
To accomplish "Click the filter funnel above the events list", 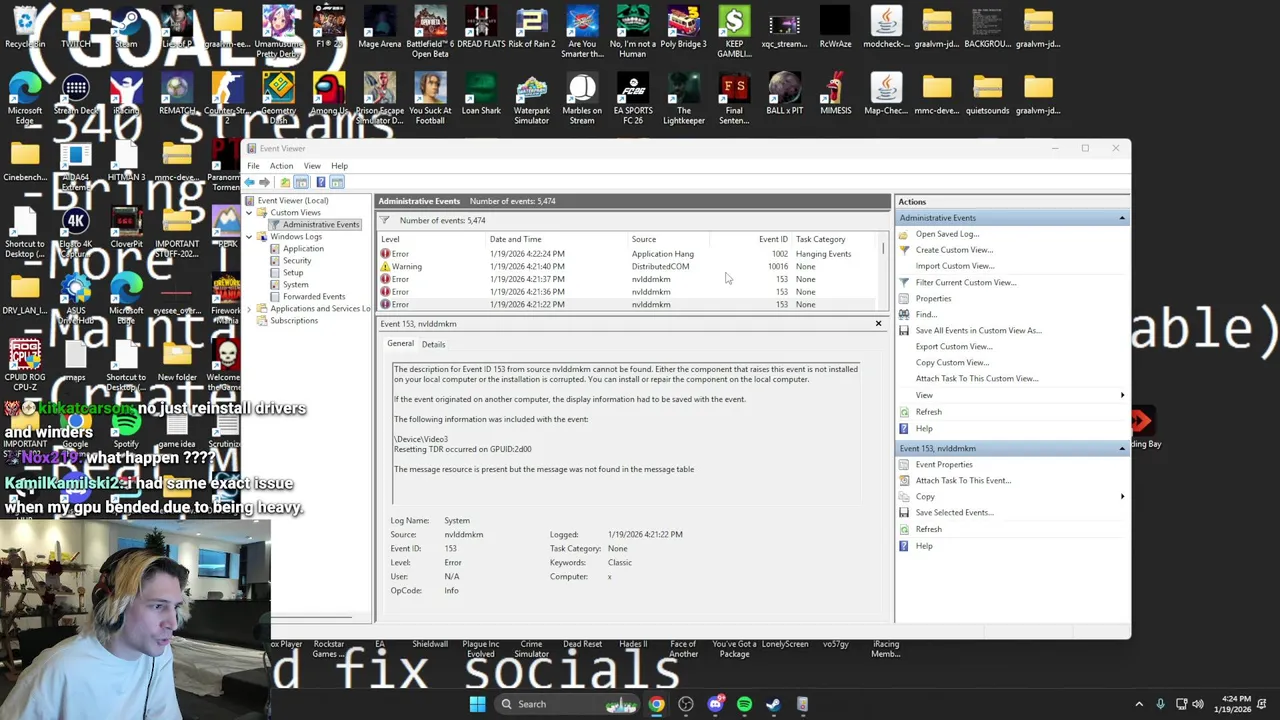I will pos(385,220).
